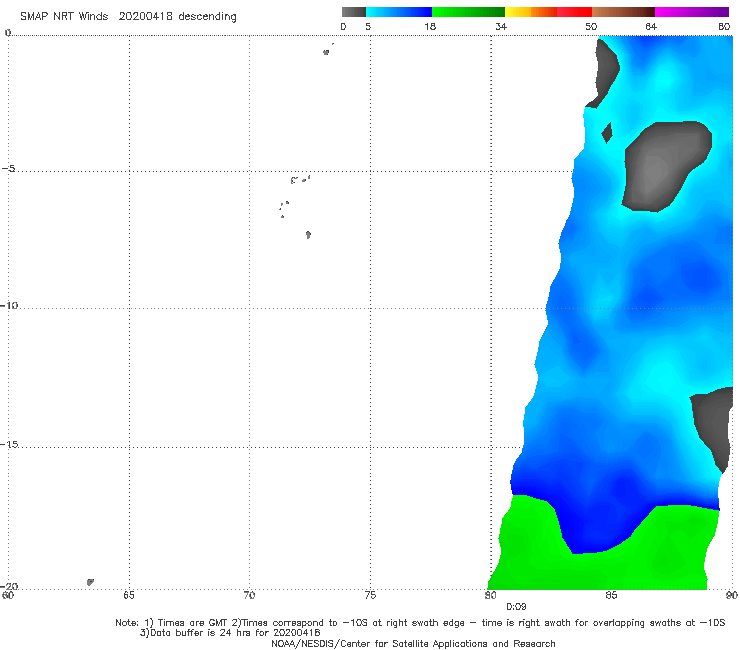Image resolution: width=740 pixels, height=650 pixels.
Task: Click the small island near 63E, 20S
Action: coord(90,582)
